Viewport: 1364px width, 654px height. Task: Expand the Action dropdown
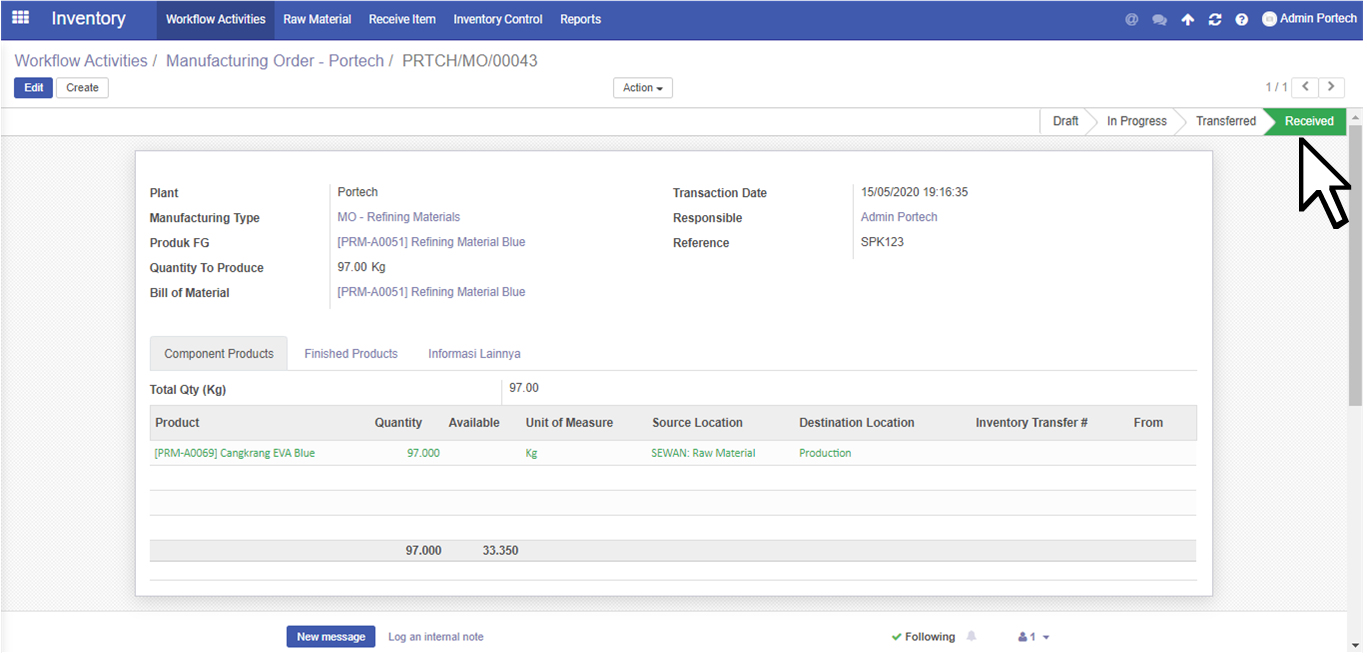point(642,88)
